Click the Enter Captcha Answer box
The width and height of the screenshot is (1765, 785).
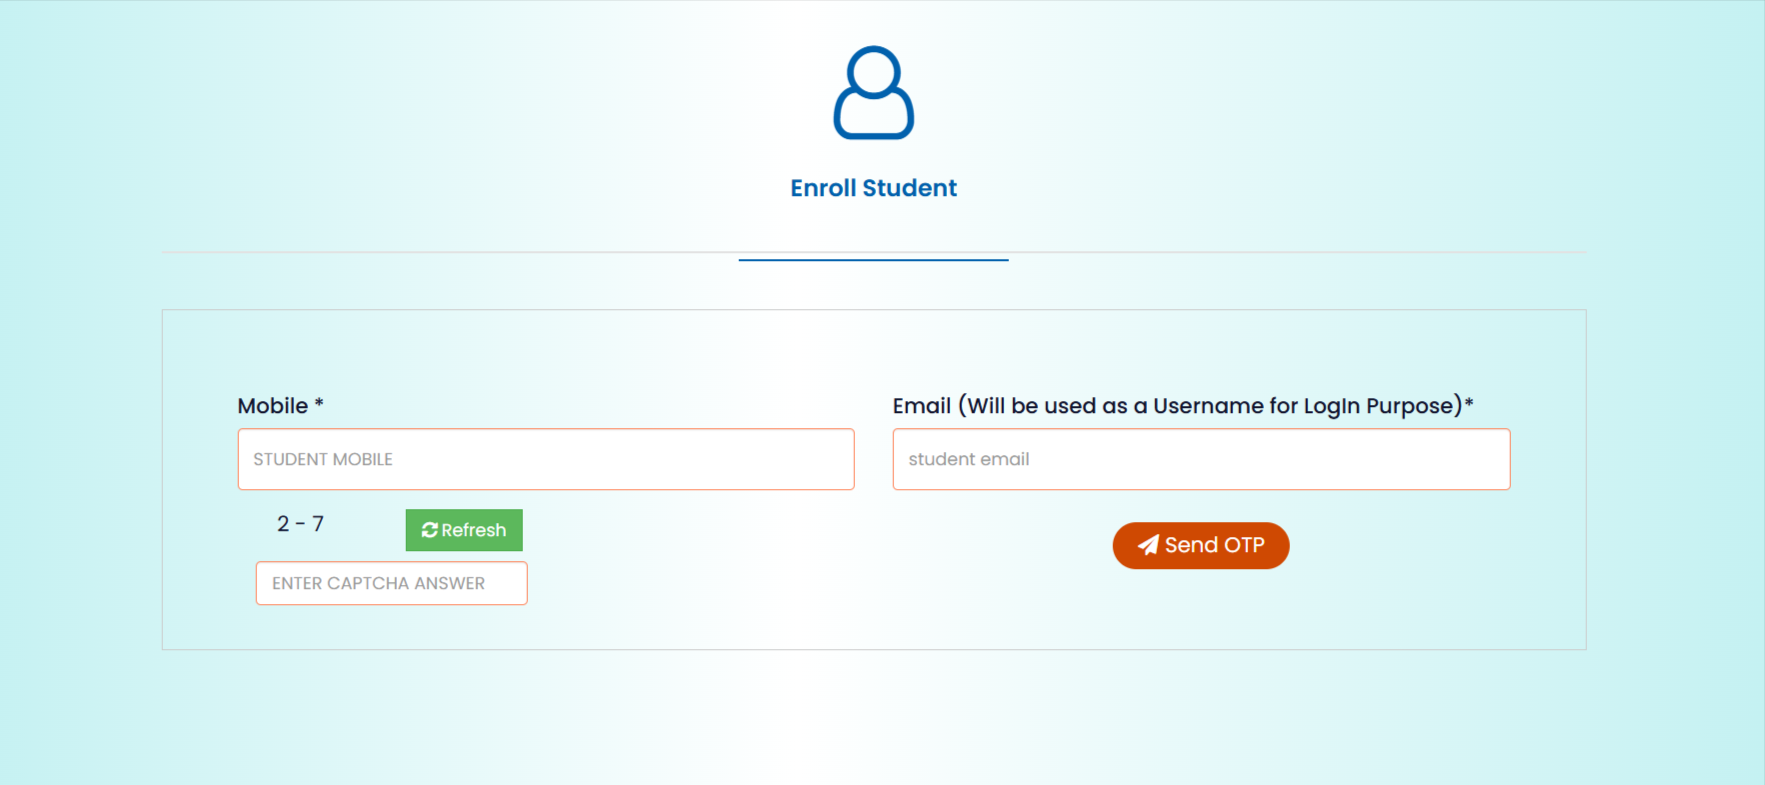[391, 583]
